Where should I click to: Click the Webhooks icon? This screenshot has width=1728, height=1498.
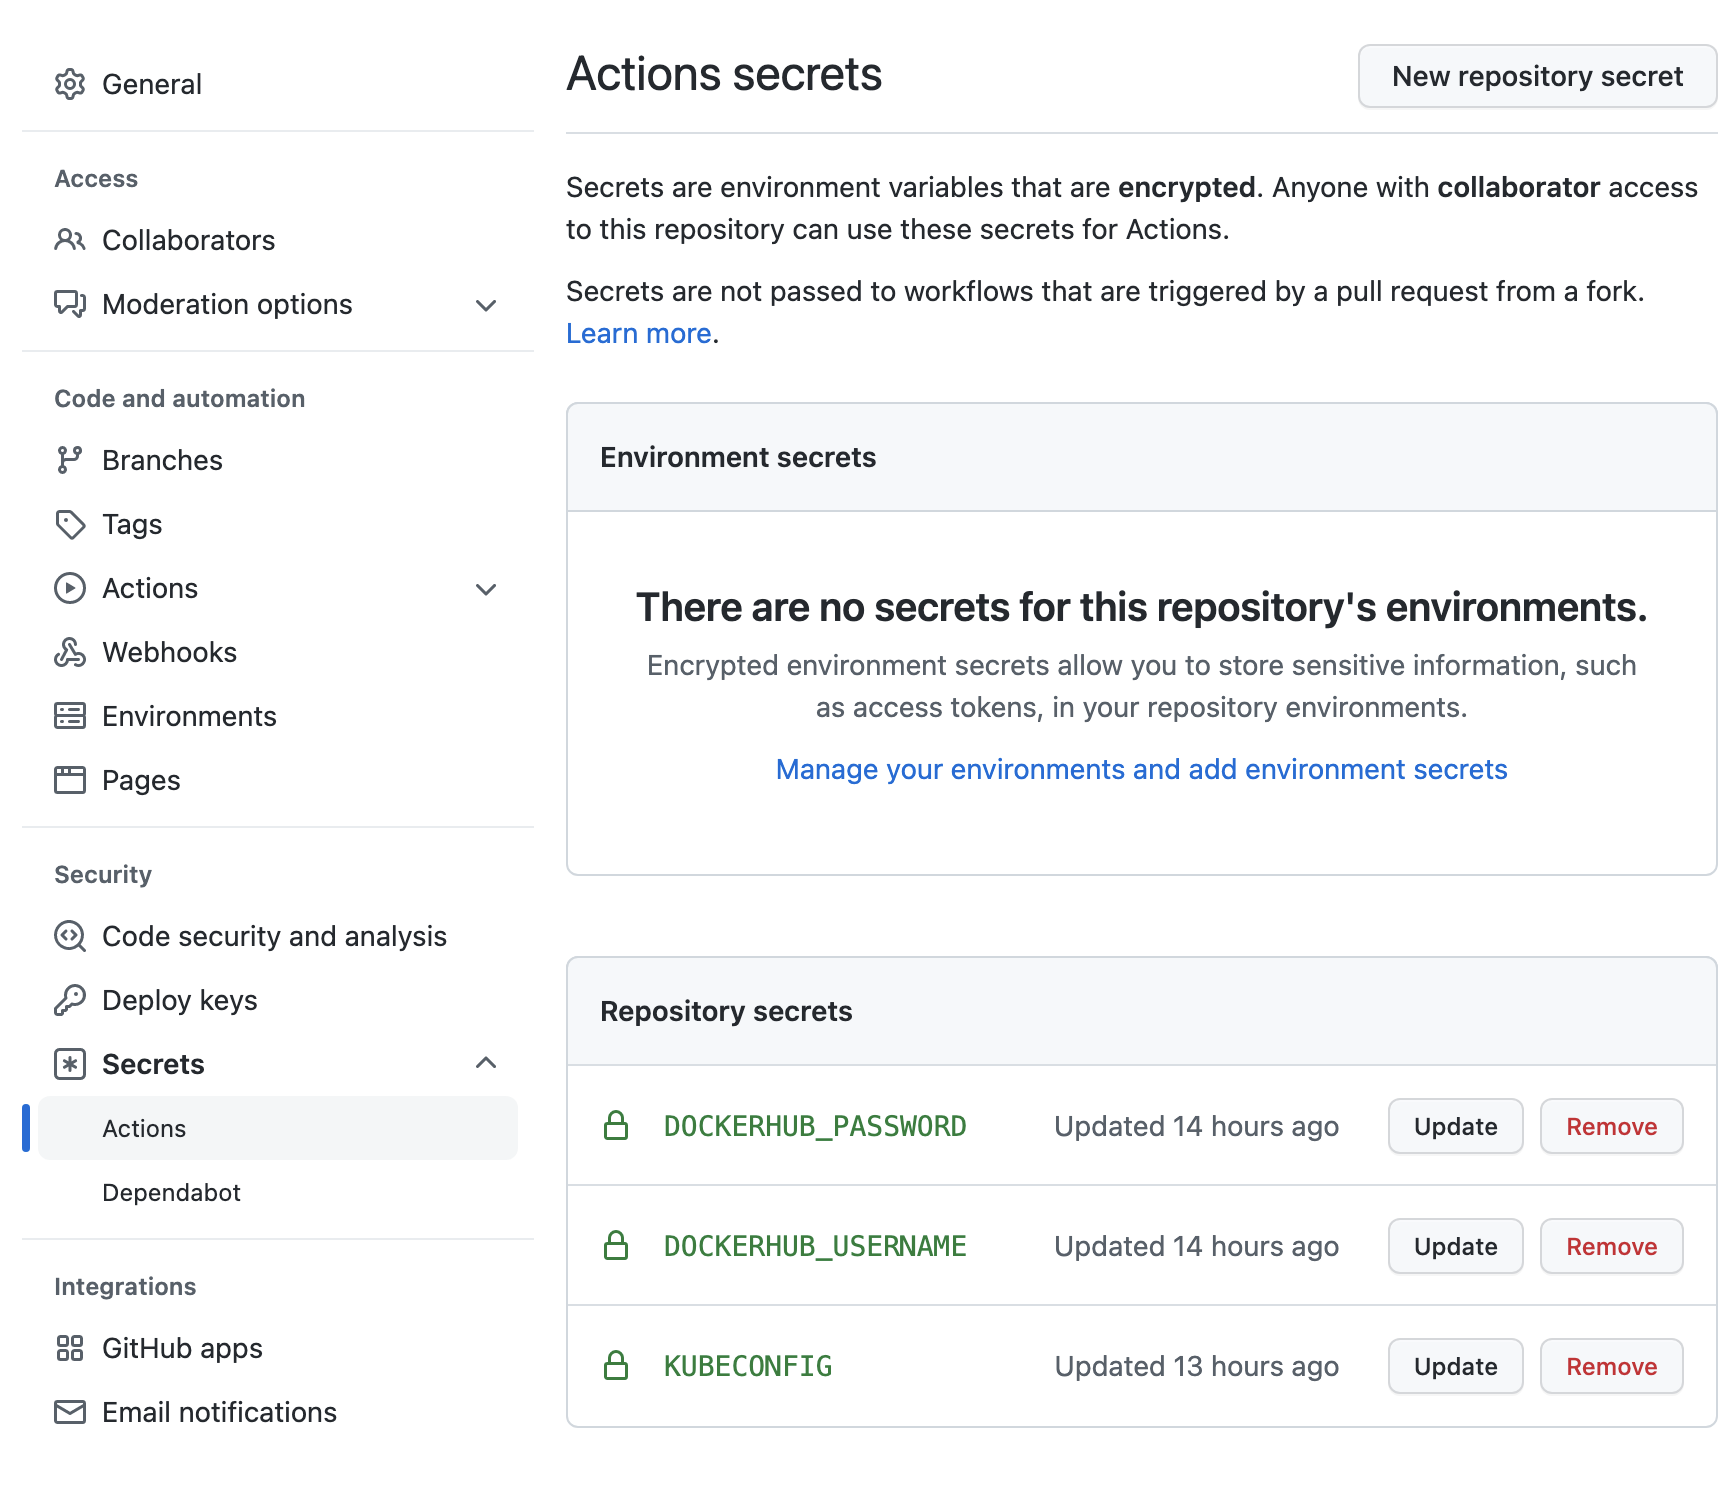pos(70,652)
